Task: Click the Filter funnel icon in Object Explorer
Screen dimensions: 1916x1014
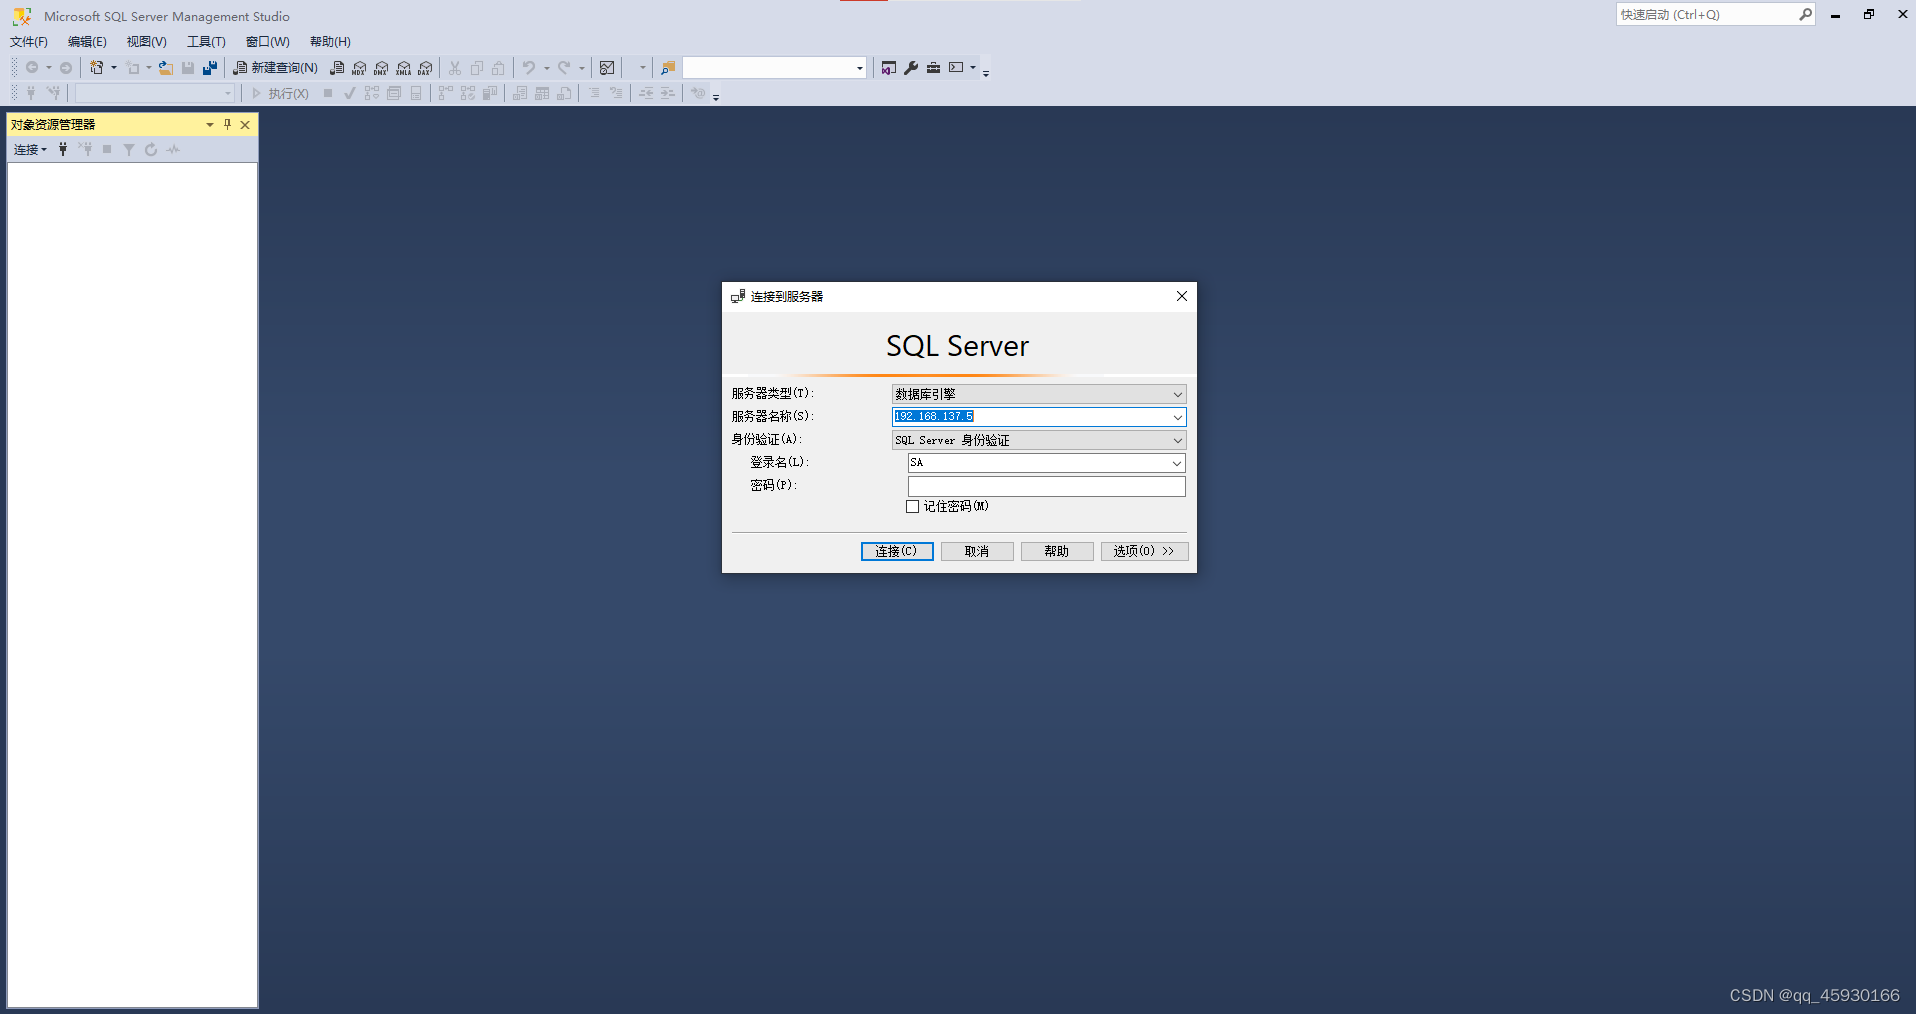Action: coord(129,149)
